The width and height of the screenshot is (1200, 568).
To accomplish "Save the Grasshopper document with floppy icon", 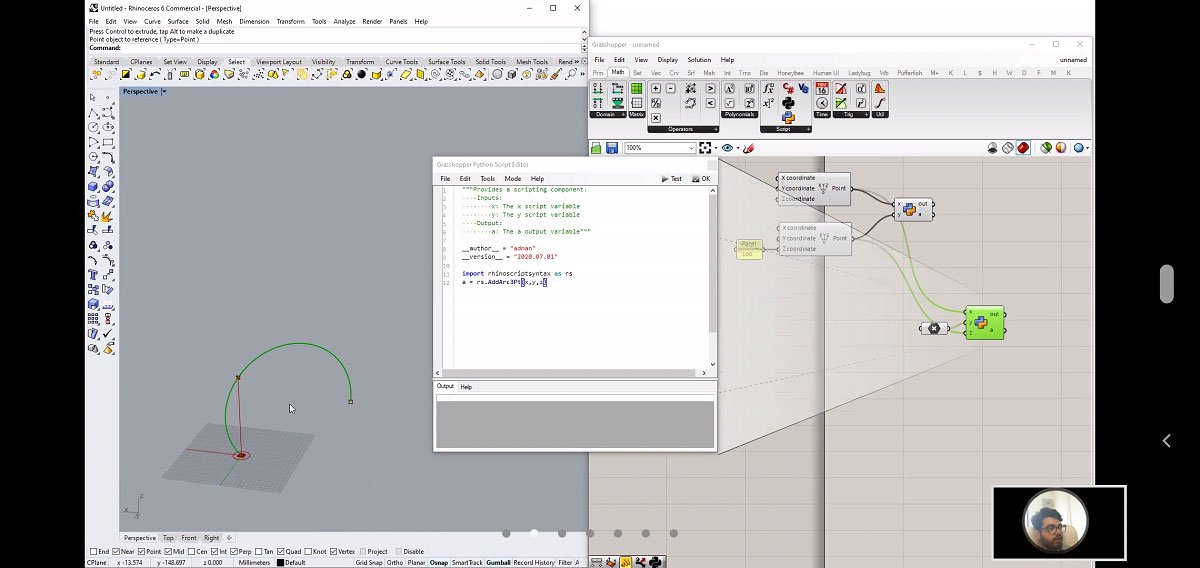I will pyautogui.click(x=611, y=148).
